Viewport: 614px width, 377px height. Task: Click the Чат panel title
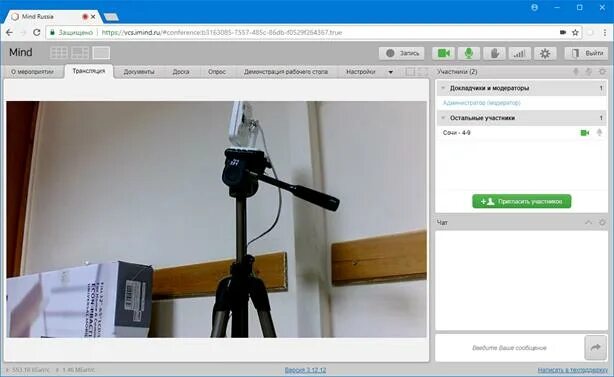pyautogui.click(x=442, y=222)
